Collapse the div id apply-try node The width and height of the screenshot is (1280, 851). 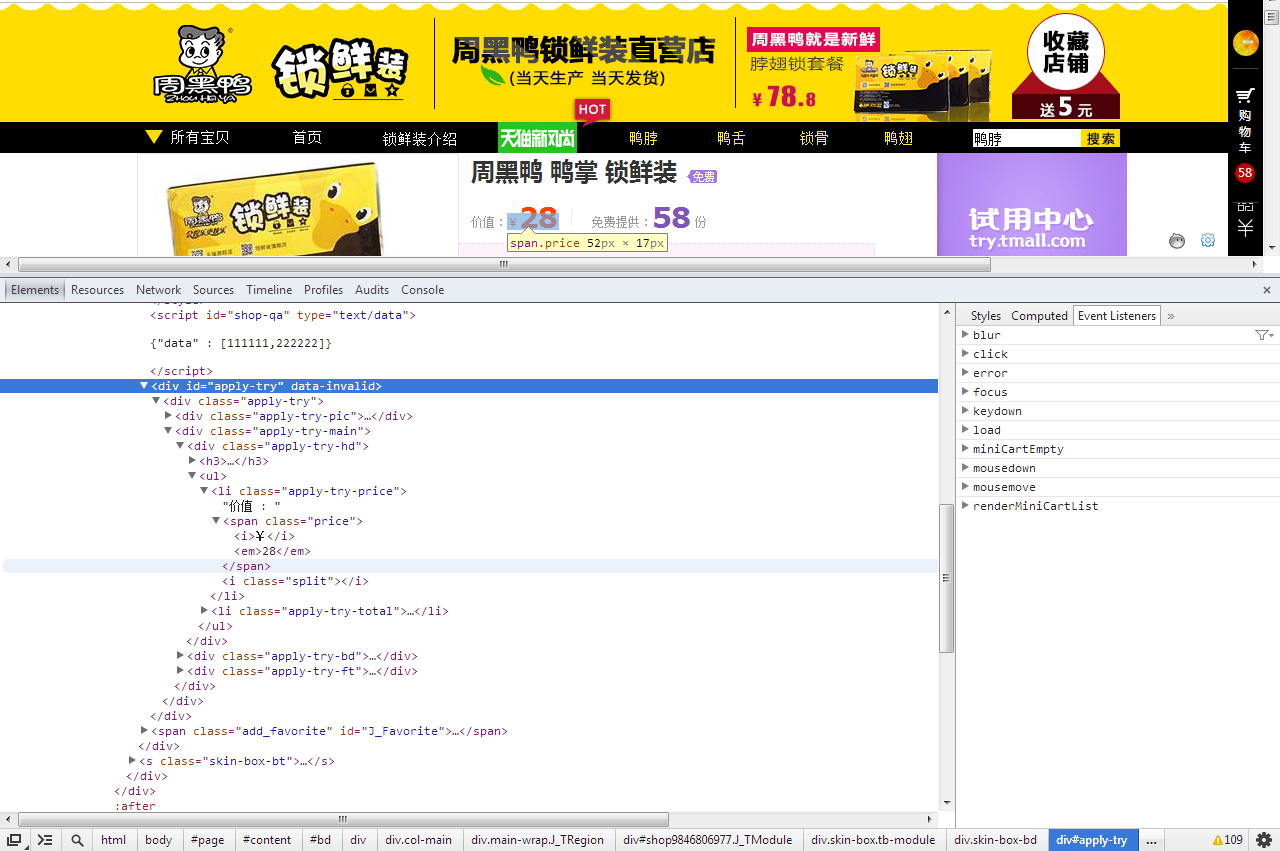coord(144,386)
